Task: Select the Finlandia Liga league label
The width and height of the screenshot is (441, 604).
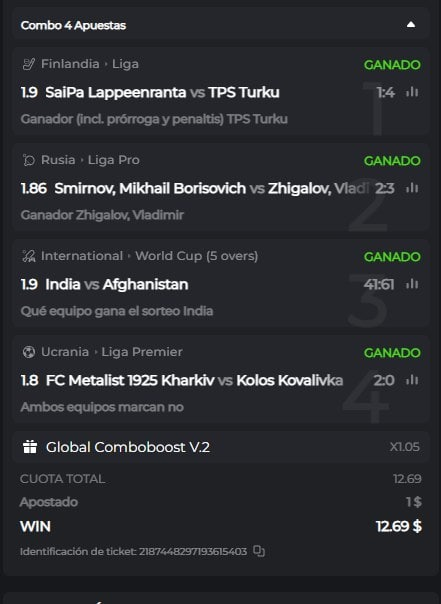Action: click(x=90, y=64)
